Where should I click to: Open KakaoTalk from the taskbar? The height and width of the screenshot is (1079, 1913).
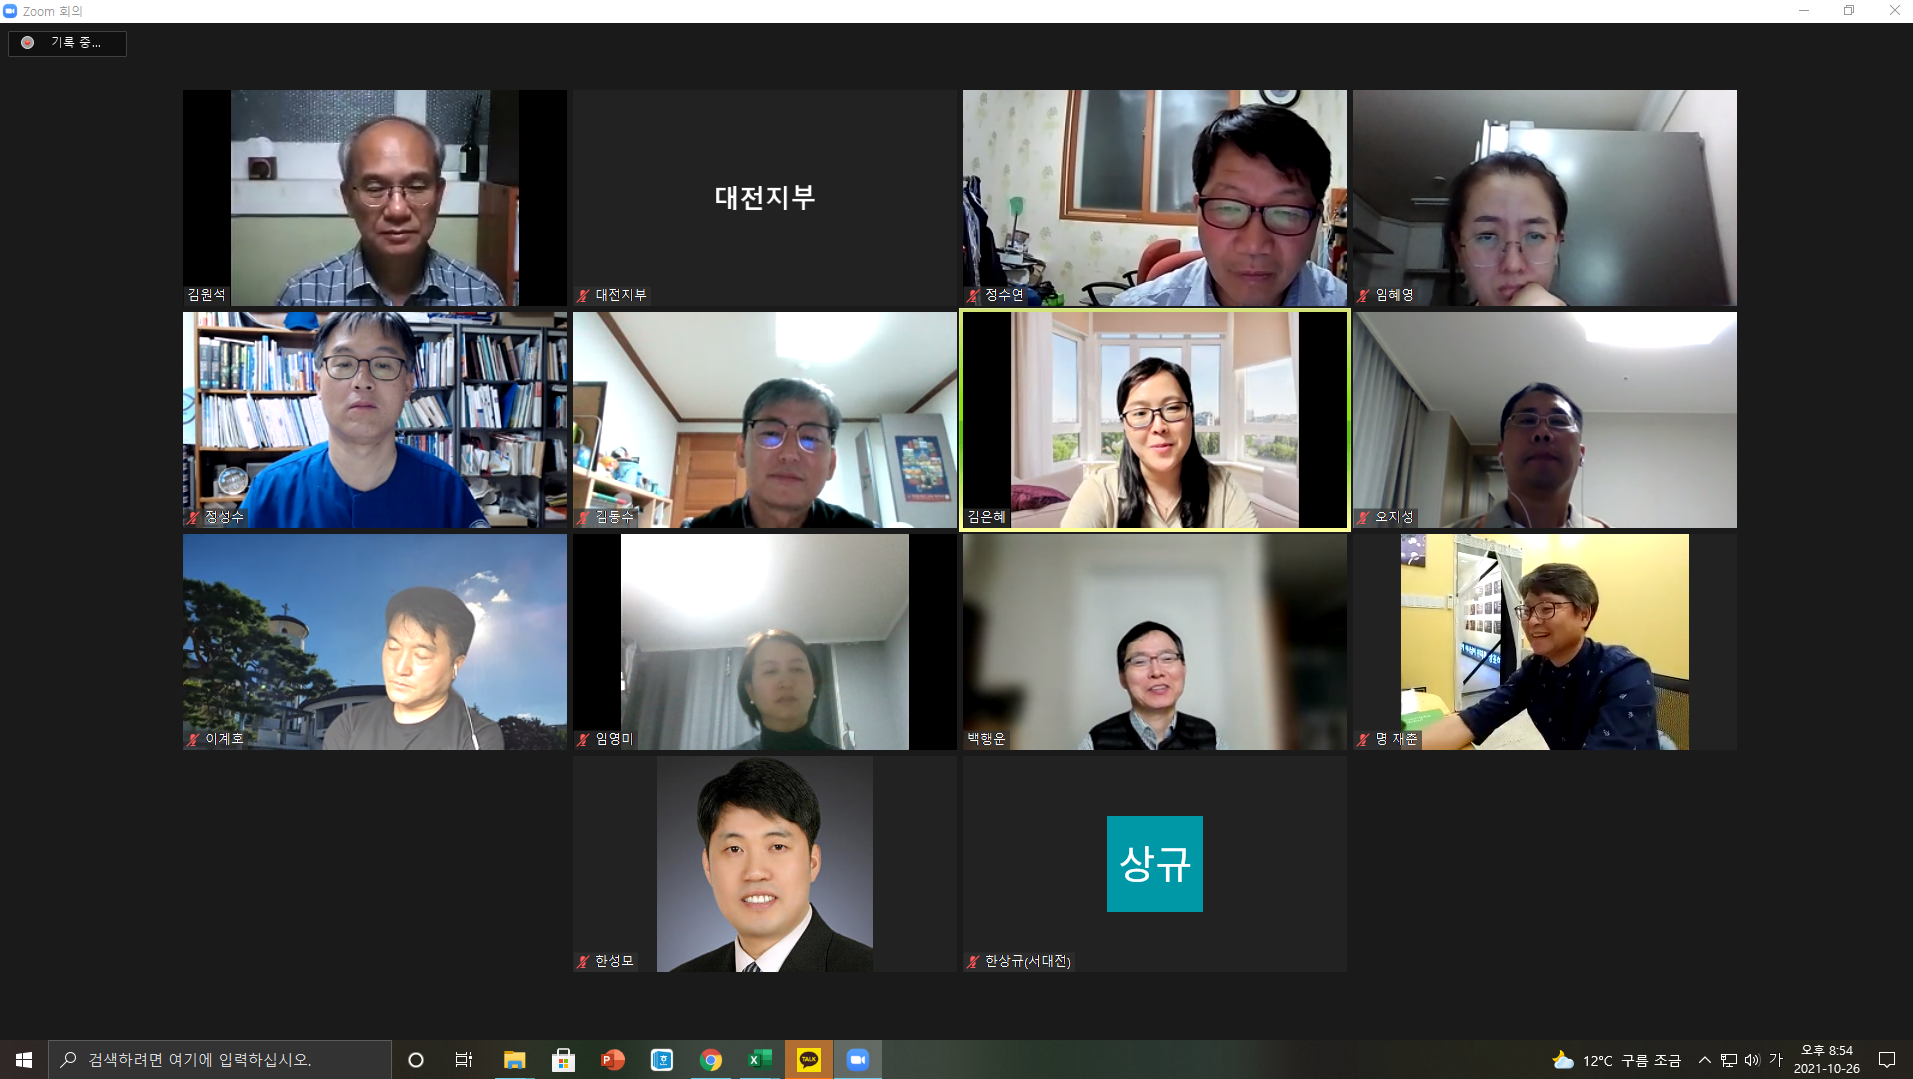(x=809, y=1060)
